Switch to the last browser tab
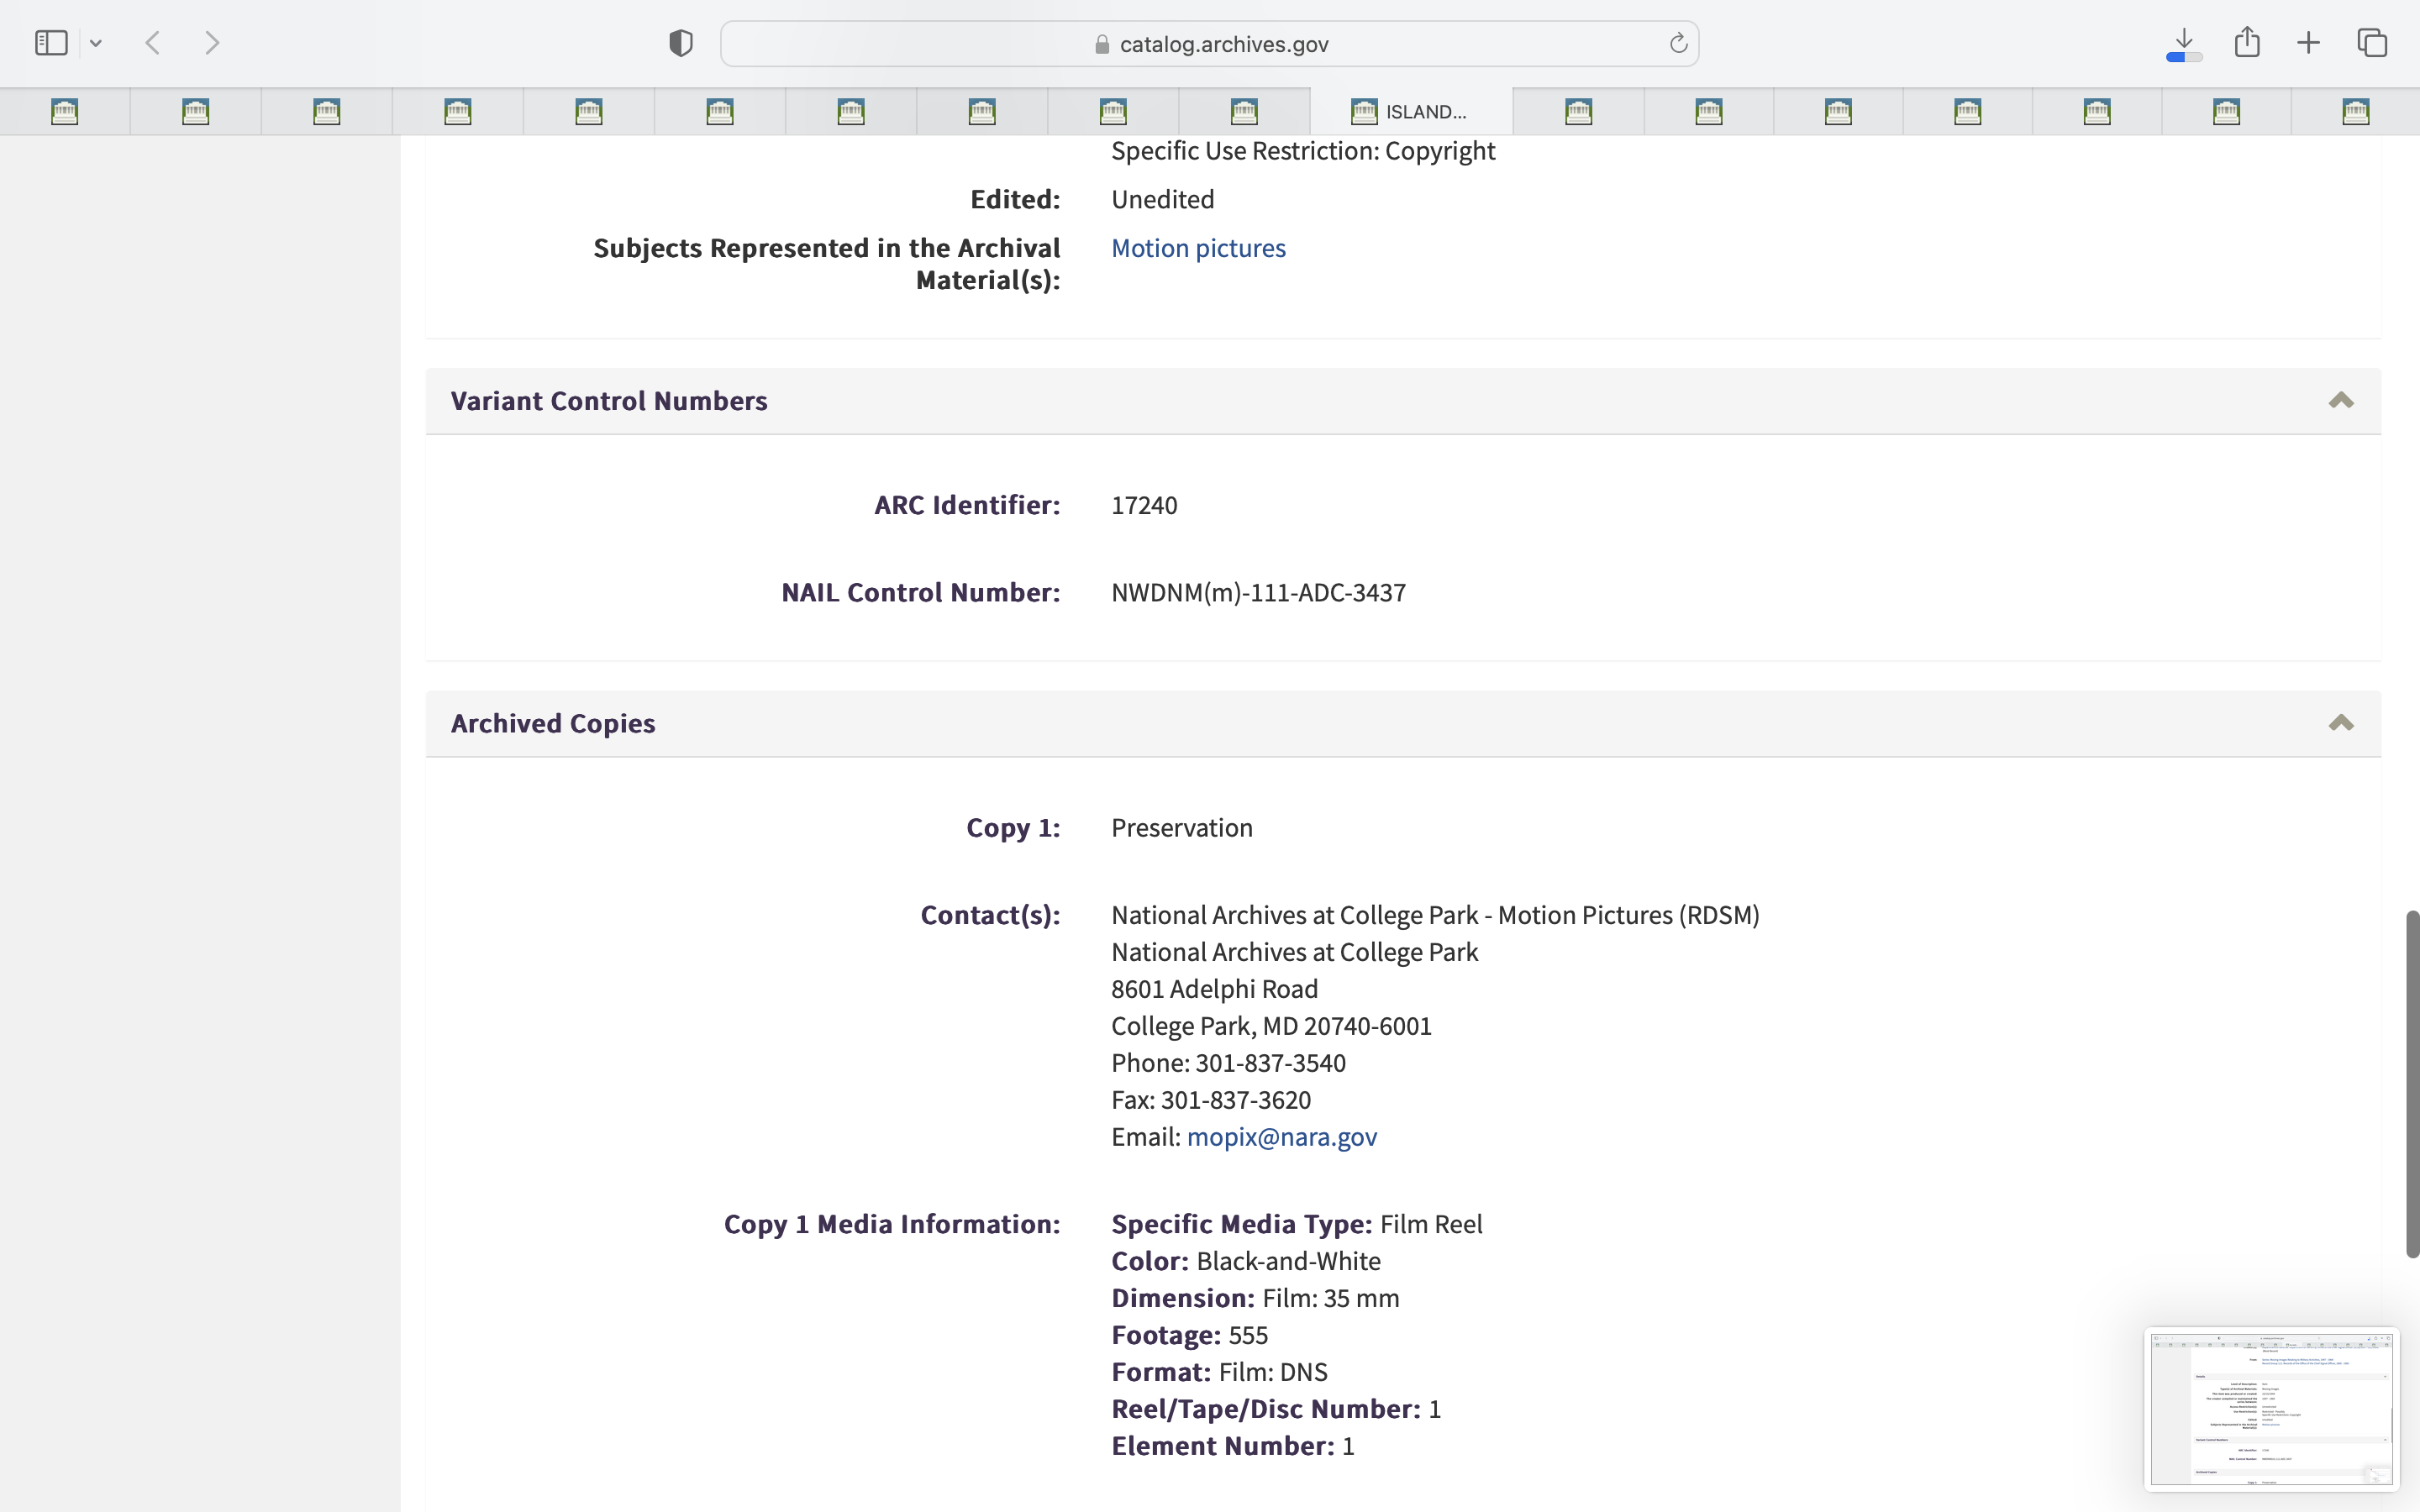 (2355, 111)
